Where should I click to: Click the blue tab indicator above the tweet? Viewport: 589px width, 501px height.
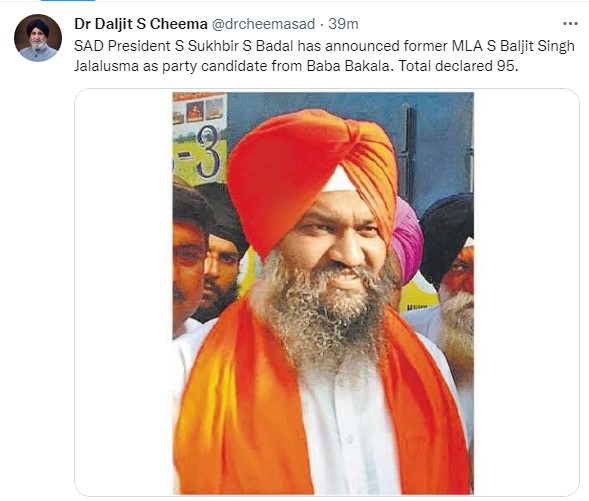[68, 1]
